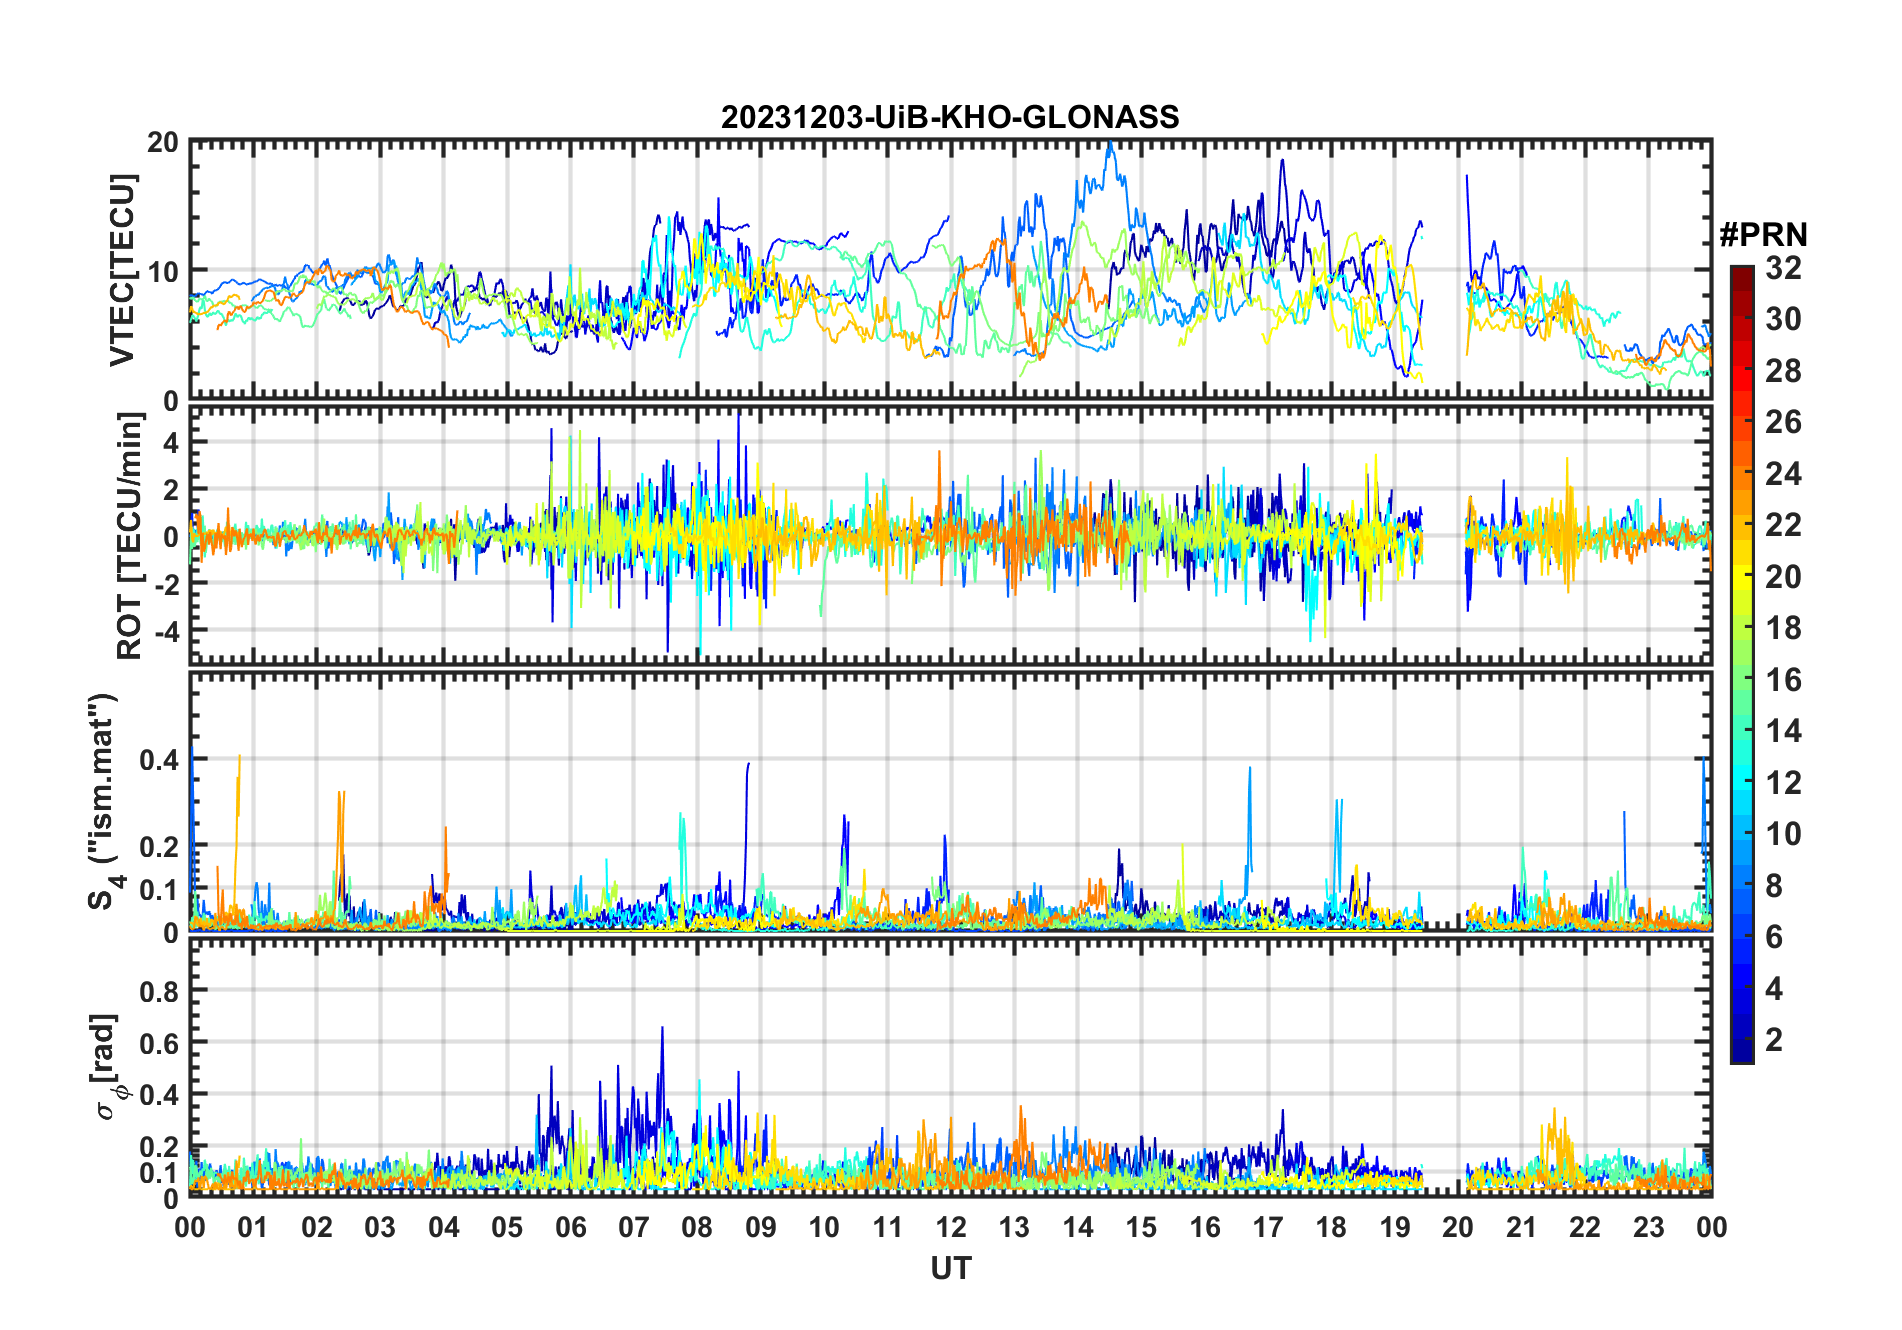
Task: Click x-axis hour label 19
Action: tap(1395, 1227)
